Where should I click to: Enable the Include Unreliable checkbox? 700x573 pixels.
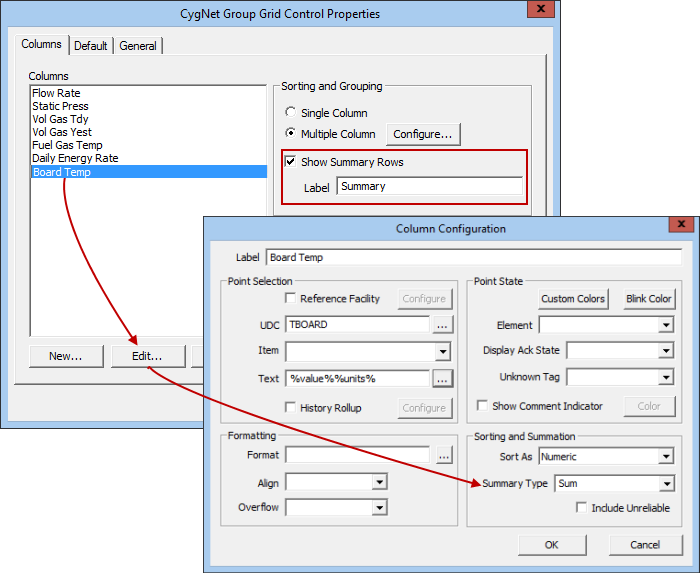click(x=581, y=507)
